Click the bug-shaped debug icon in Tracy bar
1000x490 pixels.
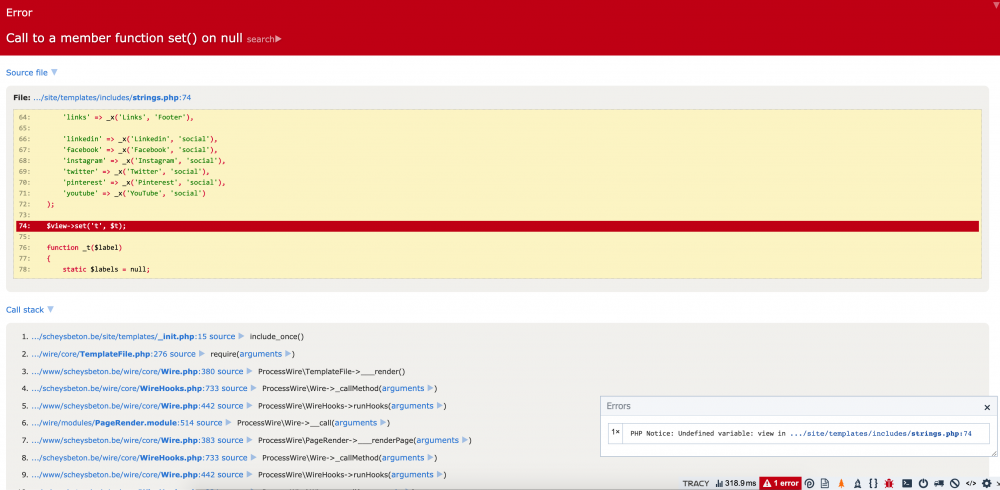(x=890, y=483)
